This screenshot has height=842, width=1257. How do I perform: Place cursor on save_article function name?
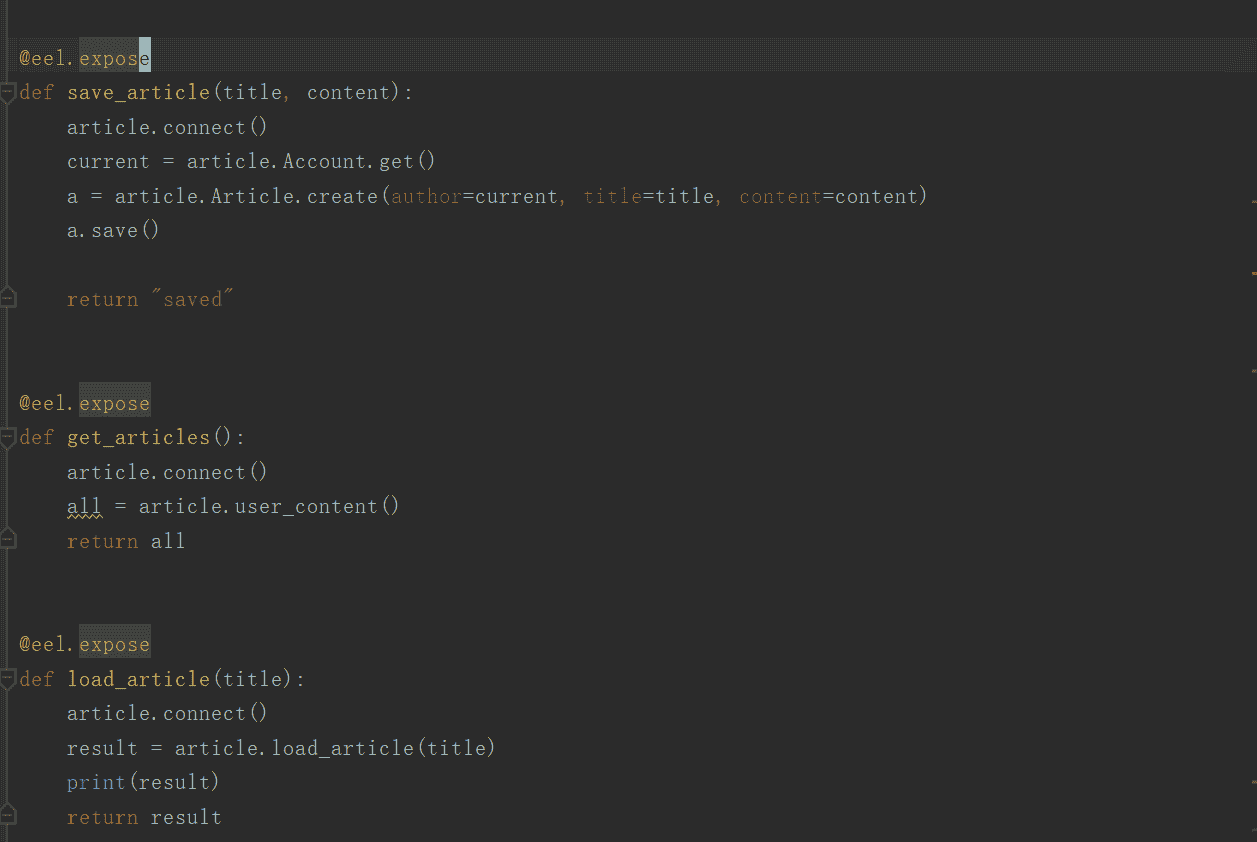click(x=138, y=93)
